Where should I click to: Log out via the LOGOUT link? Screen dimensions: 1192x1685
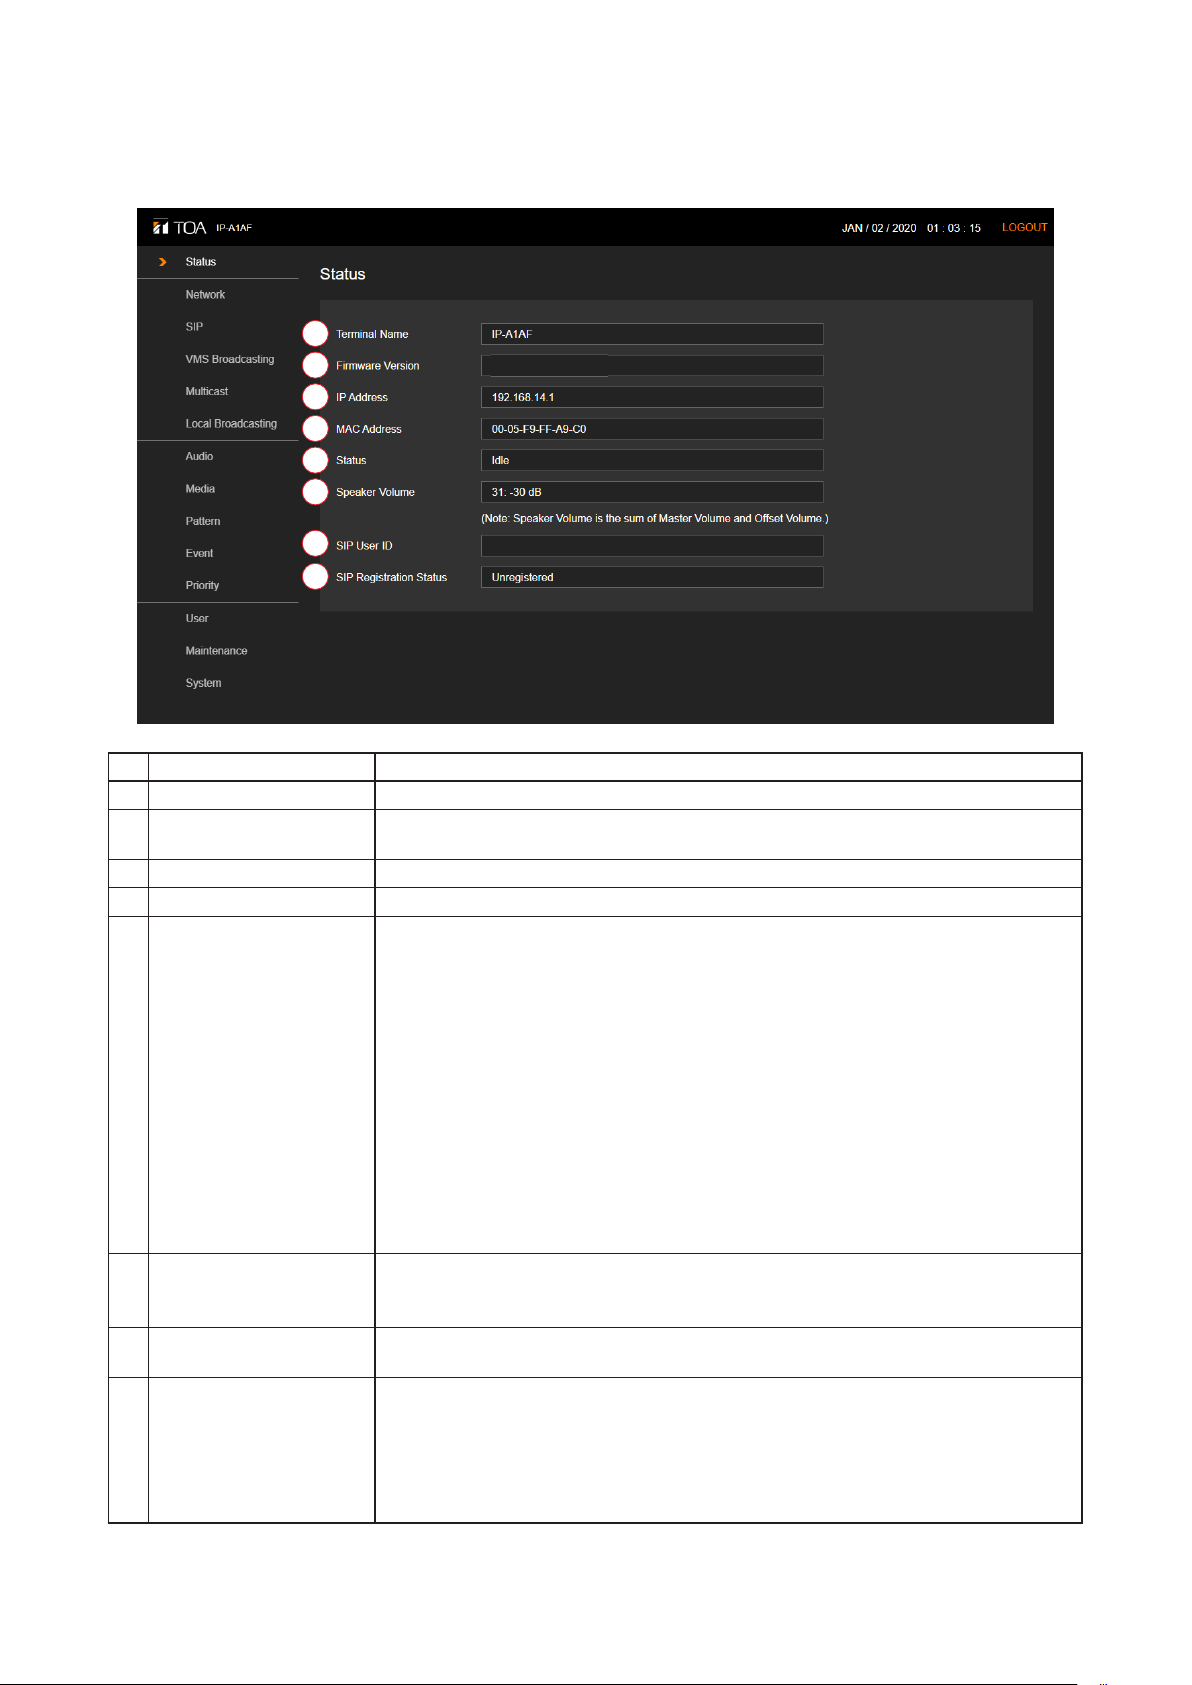(1025, 228)
